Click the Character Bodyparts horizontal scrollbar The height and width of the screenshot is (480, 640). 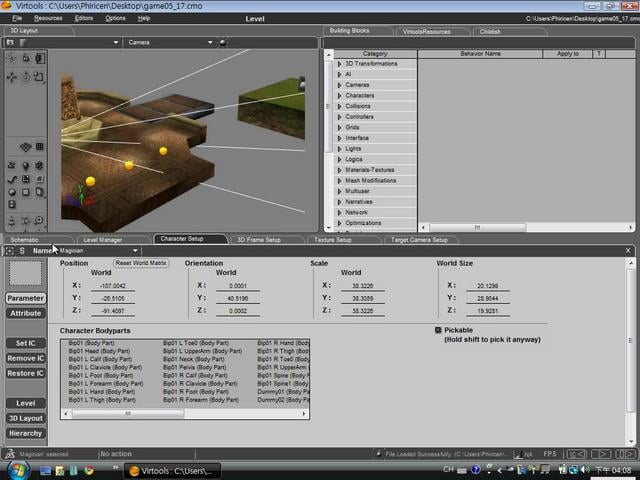185,414
